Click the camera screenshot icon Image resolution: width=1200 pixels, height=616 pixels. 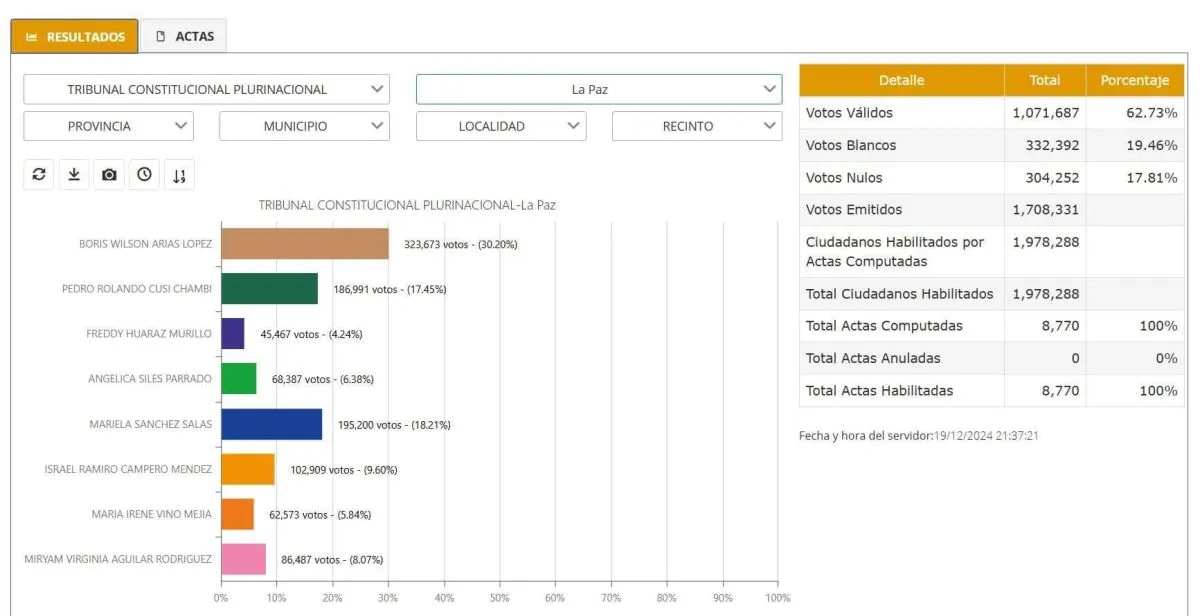click(x=109, y=175)
